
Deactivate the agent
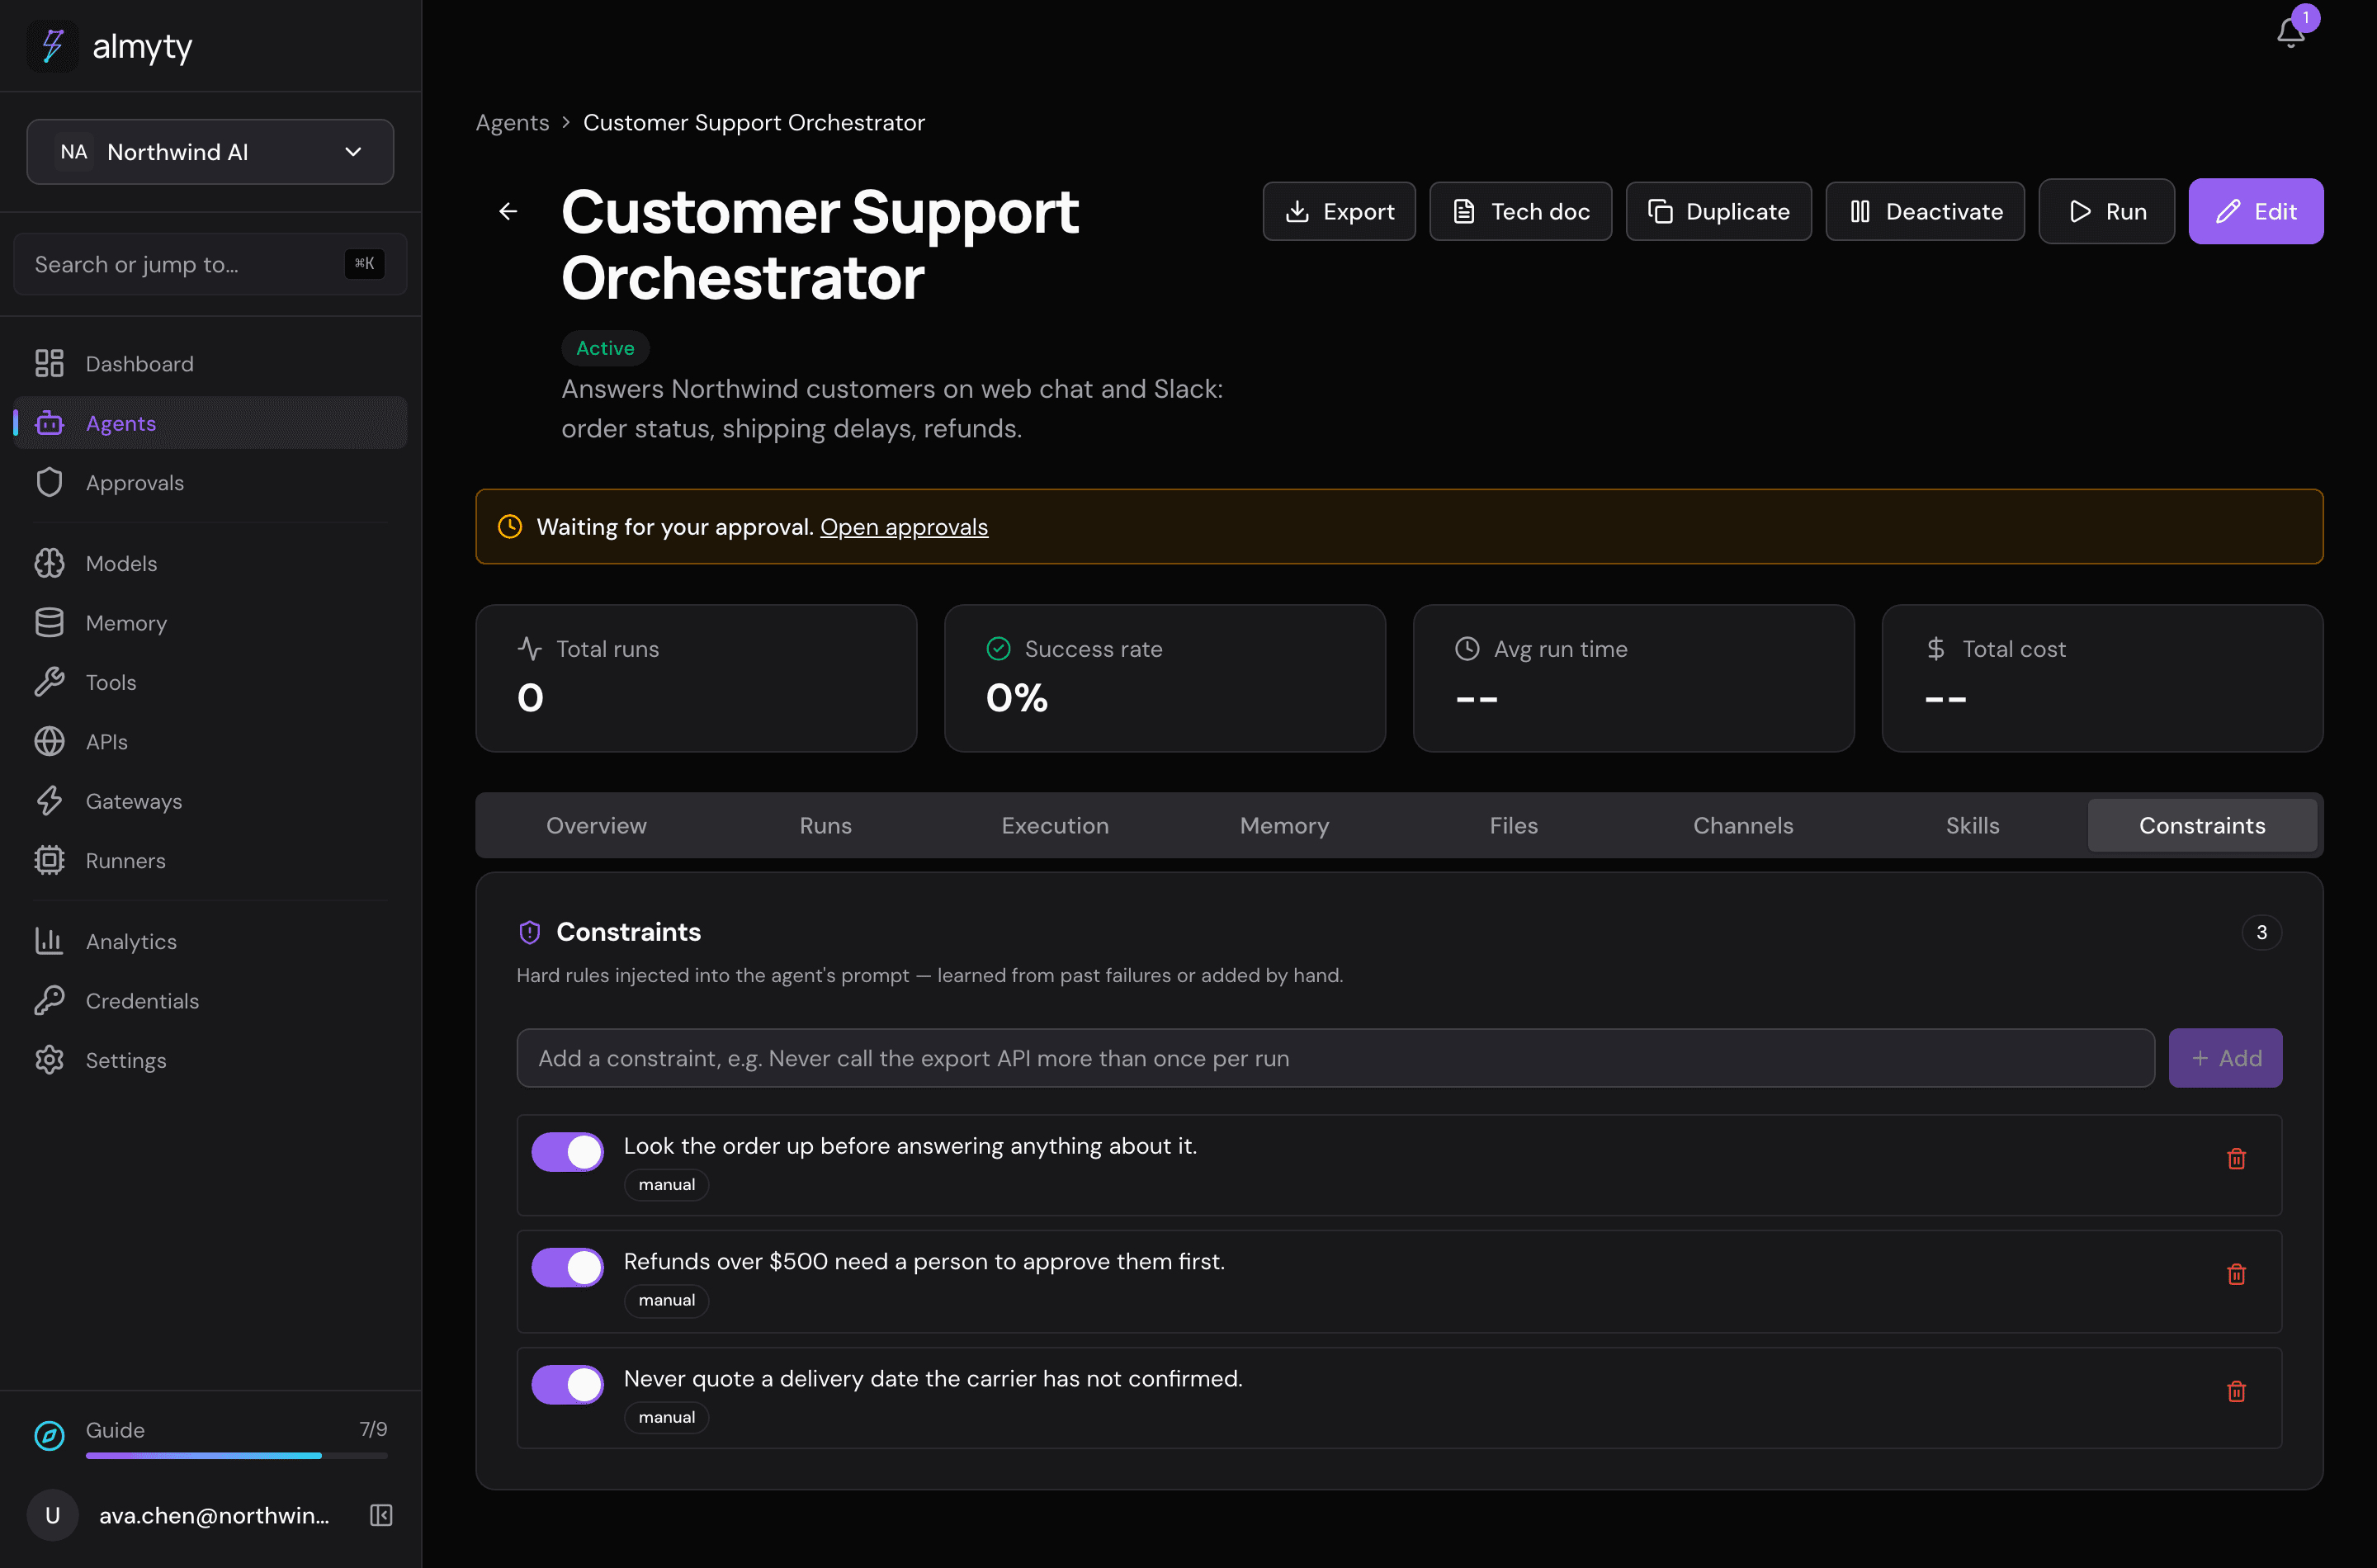click(x=1925, y=211)
